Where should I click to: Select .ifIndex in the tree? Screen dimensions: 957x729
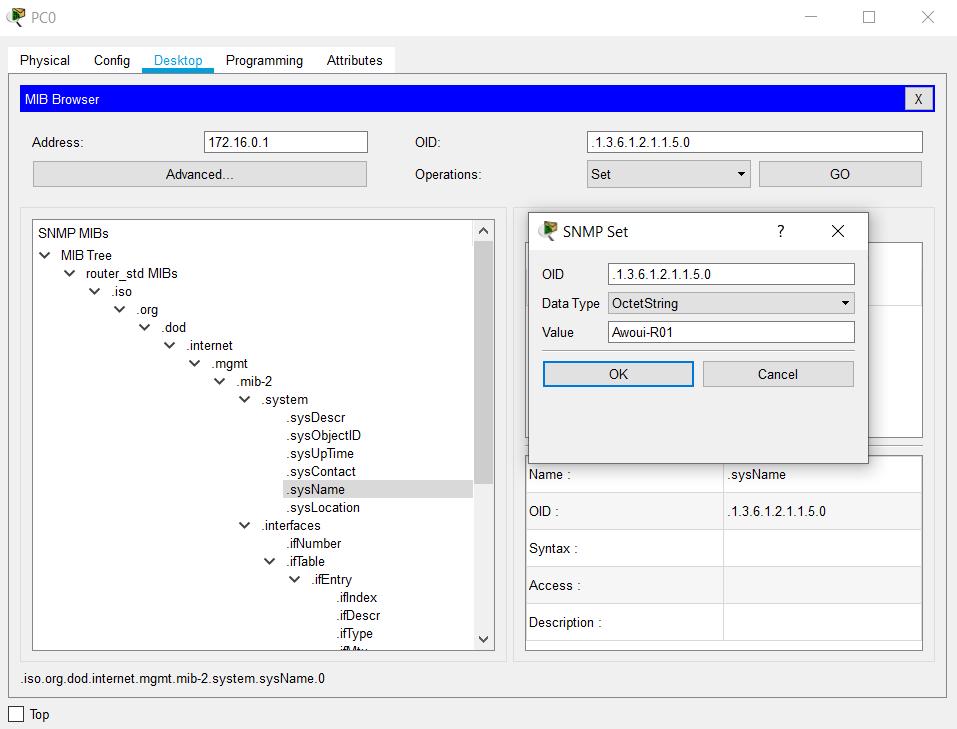click(357, 598)
